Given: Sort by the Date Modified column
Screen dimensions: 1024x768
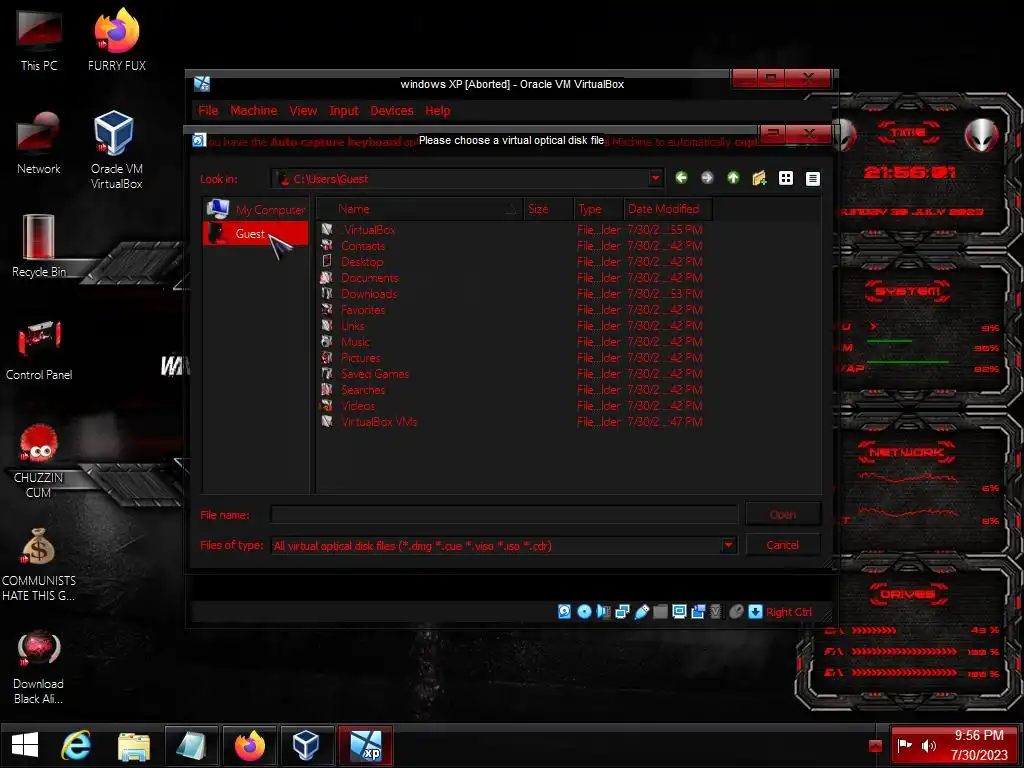Looking at the screenshot, I should 667,209.
